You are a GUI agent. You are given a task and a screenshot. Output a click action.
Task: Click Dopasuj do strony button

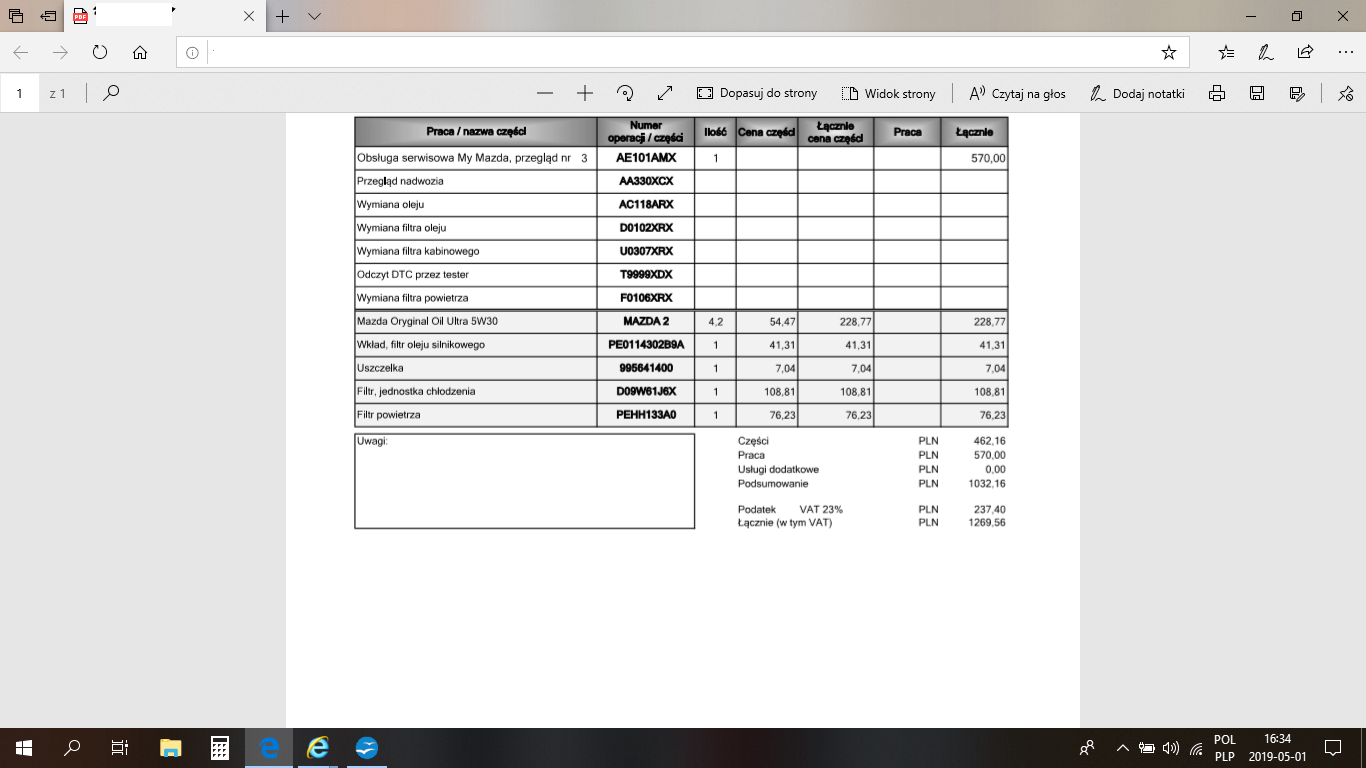click(757, 93)
